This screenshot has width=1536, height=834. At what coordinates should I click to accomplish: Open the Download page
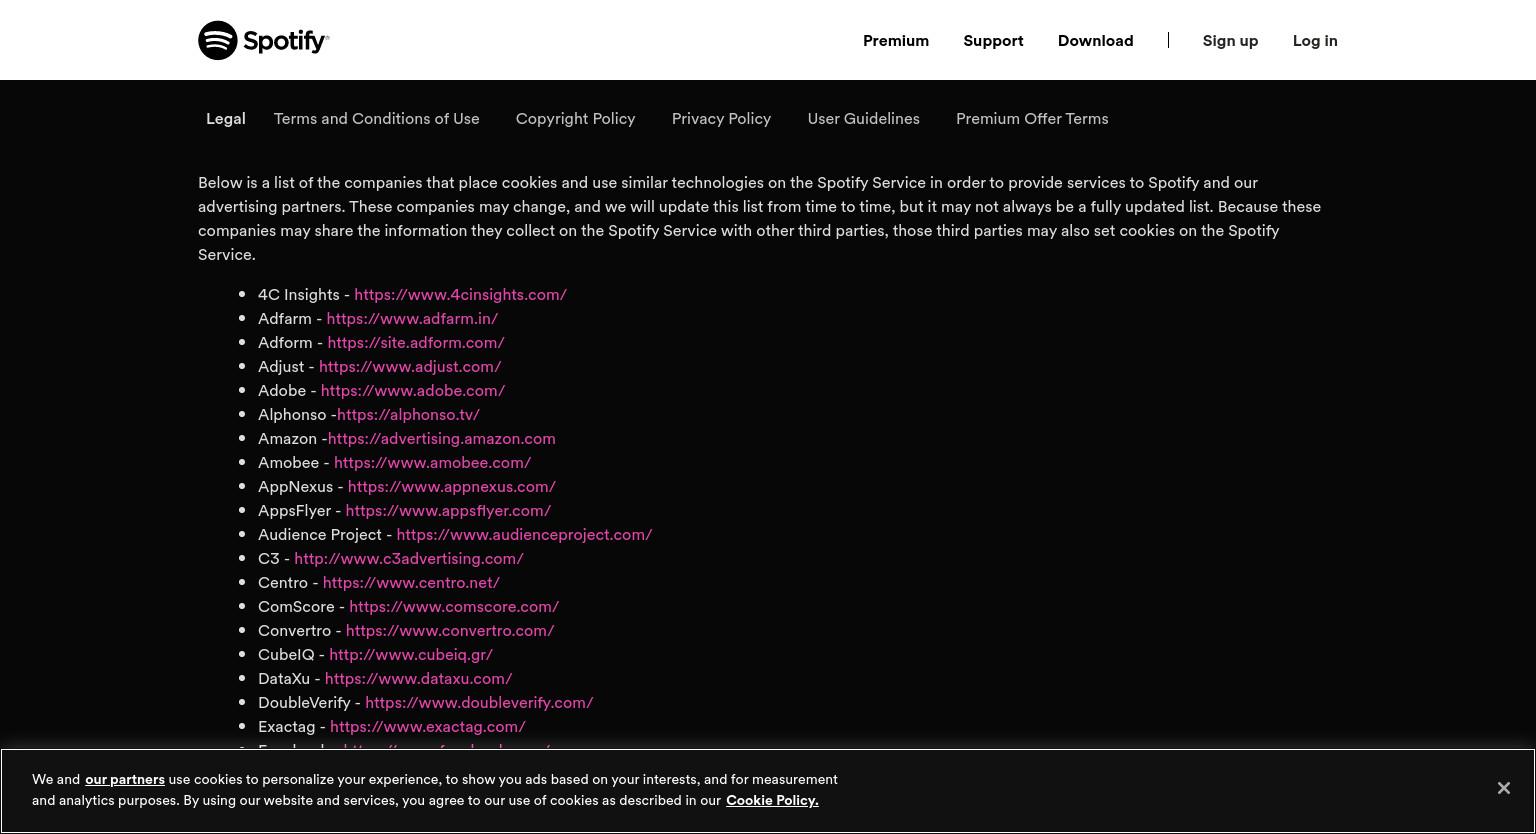tap(1095, 40)
